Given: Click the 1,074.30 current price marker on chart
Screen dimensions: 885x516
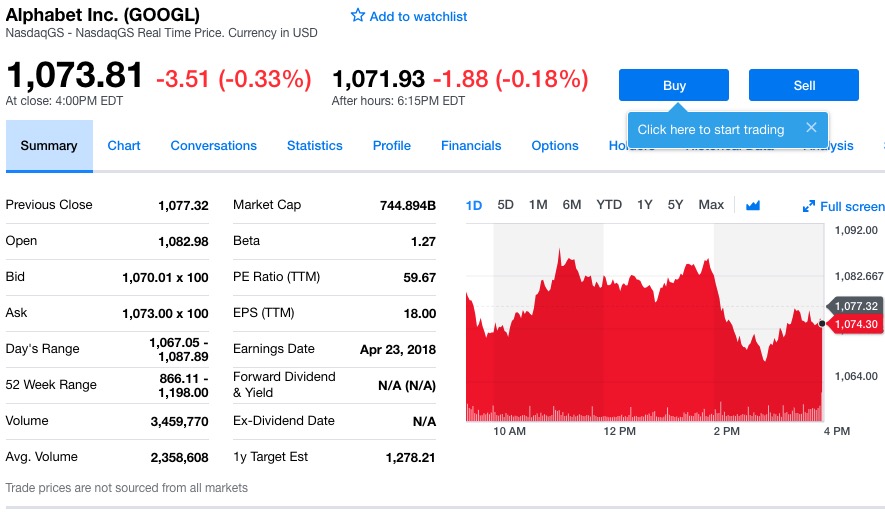Looking at the screenshot, I should pos(855,324).
